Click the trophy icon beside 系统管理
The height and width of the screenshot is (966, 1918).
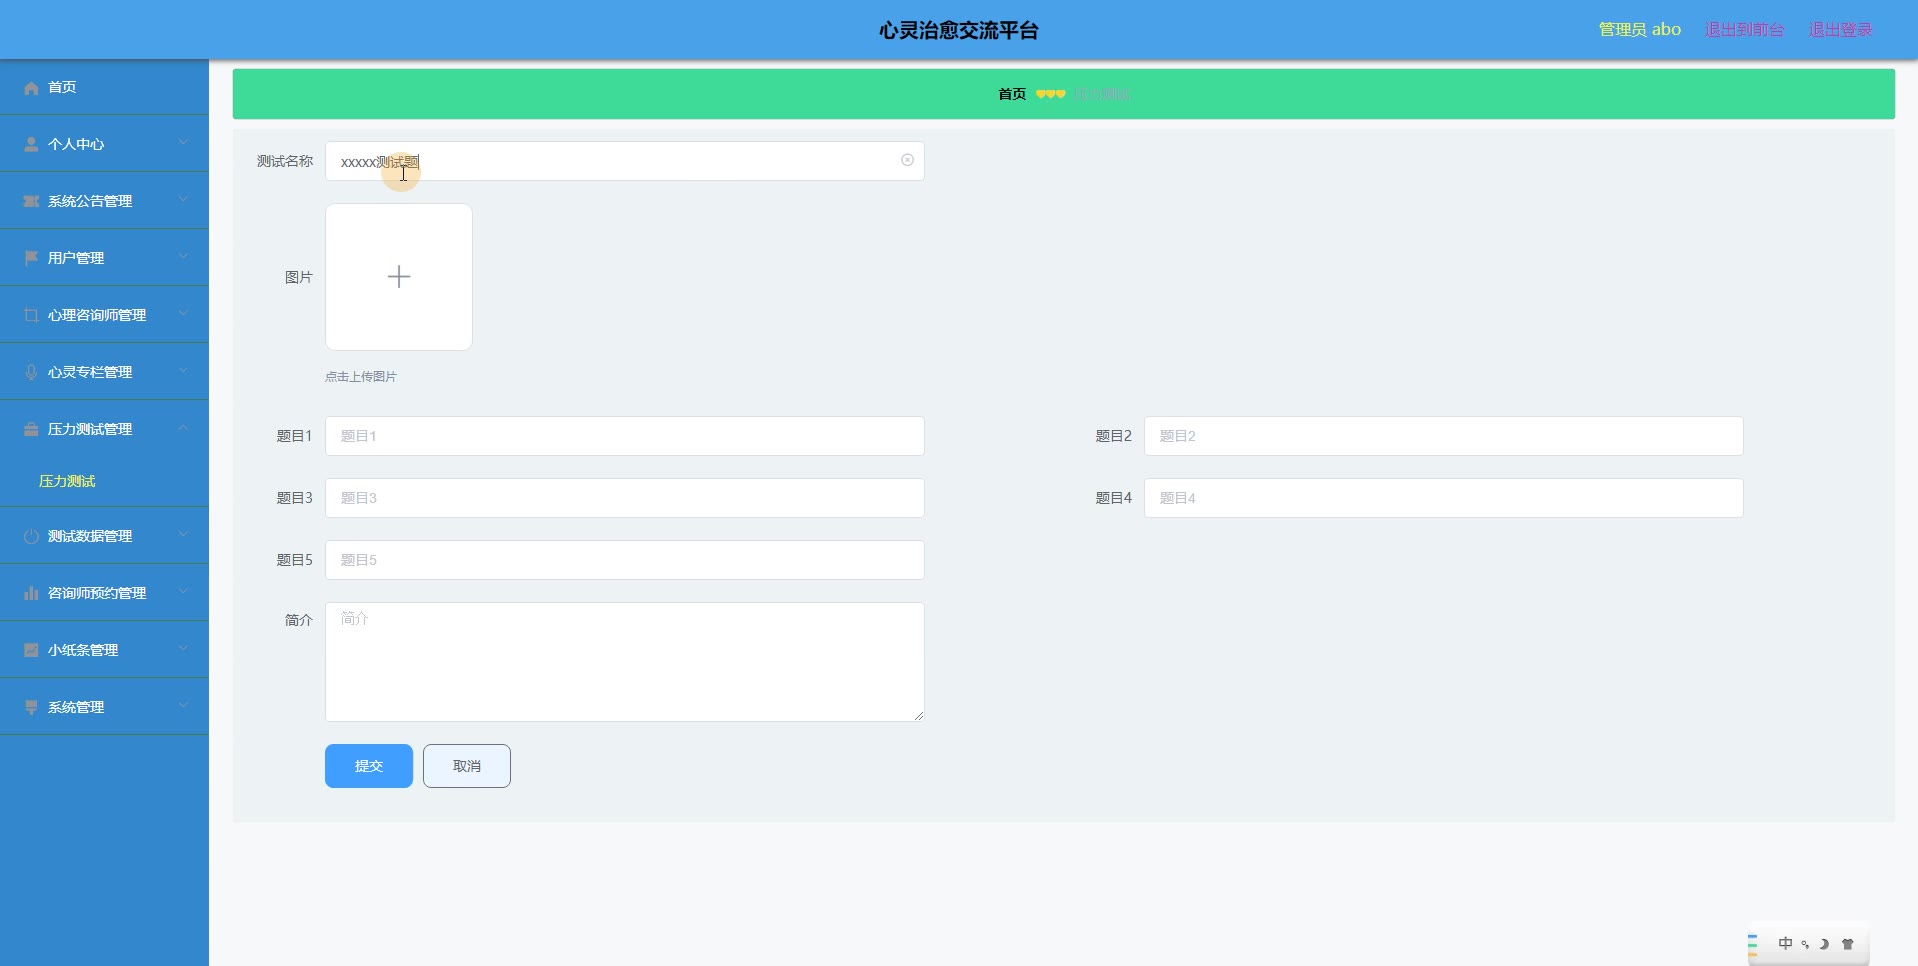31,708
